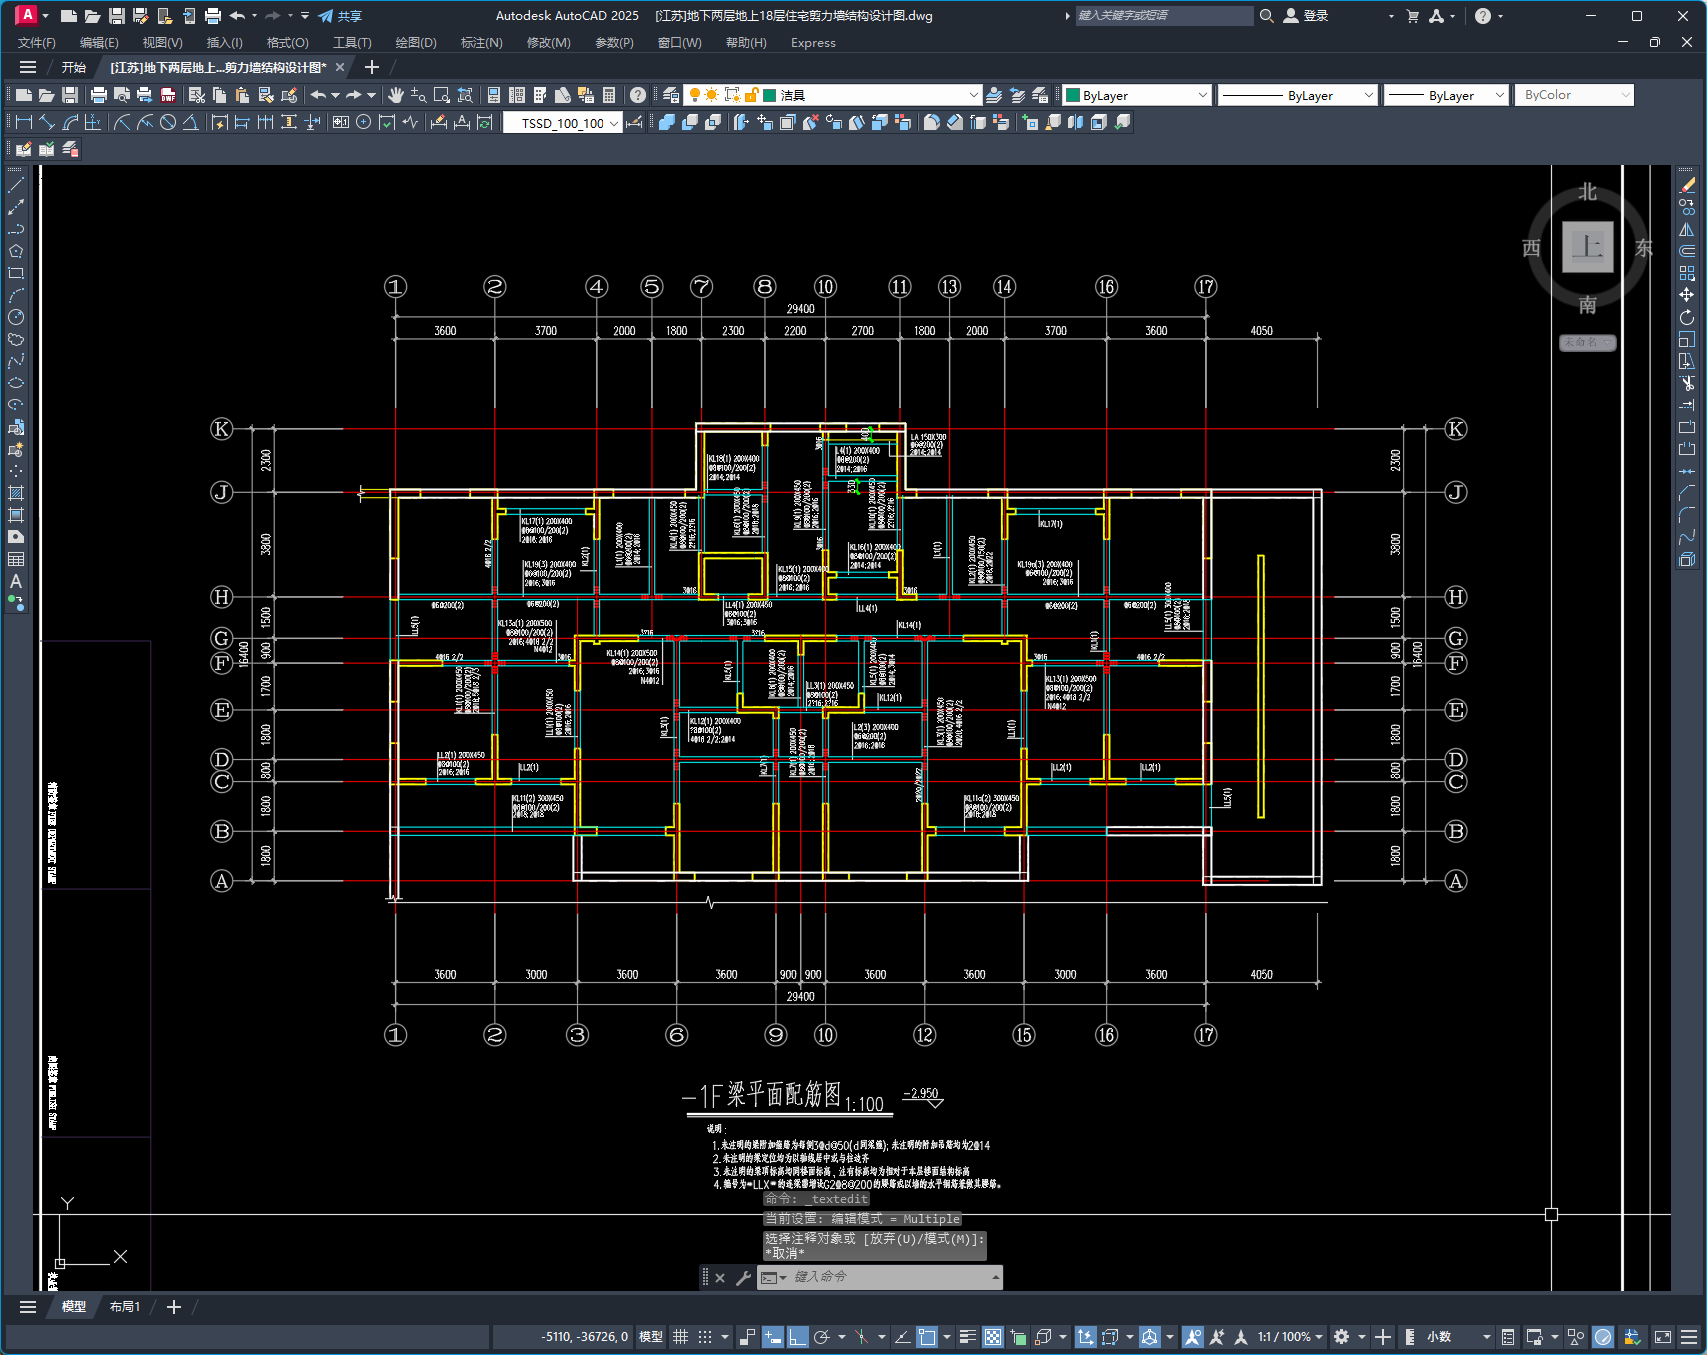Toggle annotation visibility in the status bar

coord(1192,1337)
